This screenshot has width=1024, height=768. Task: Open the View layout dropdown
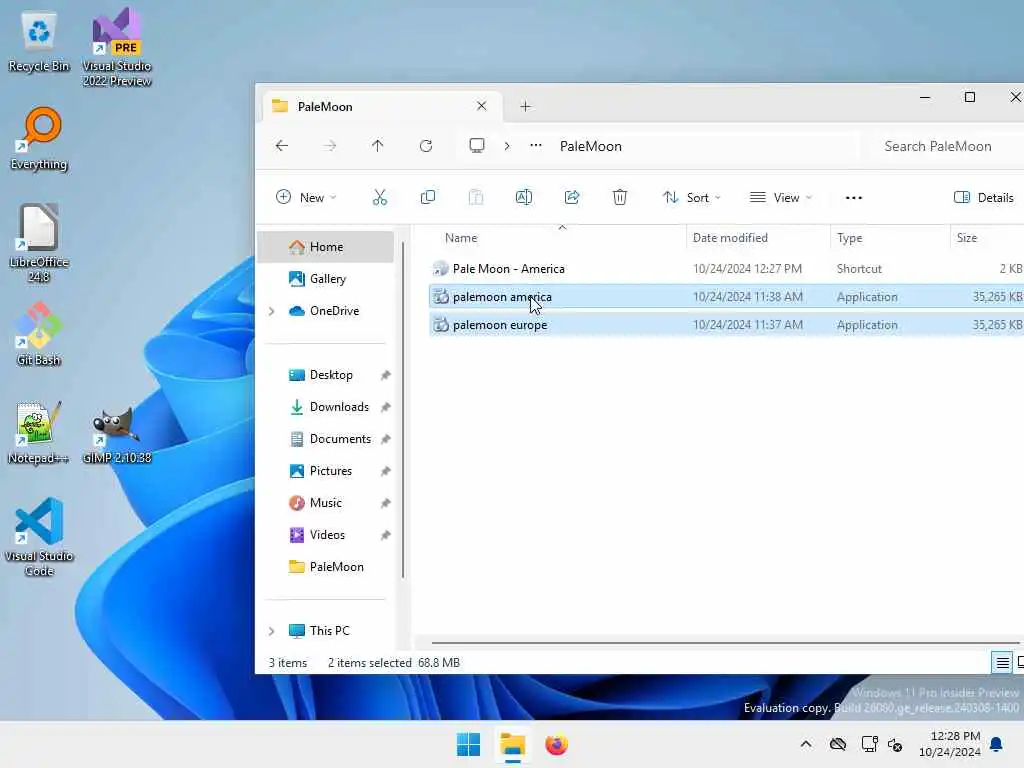(x=781, y=197)
